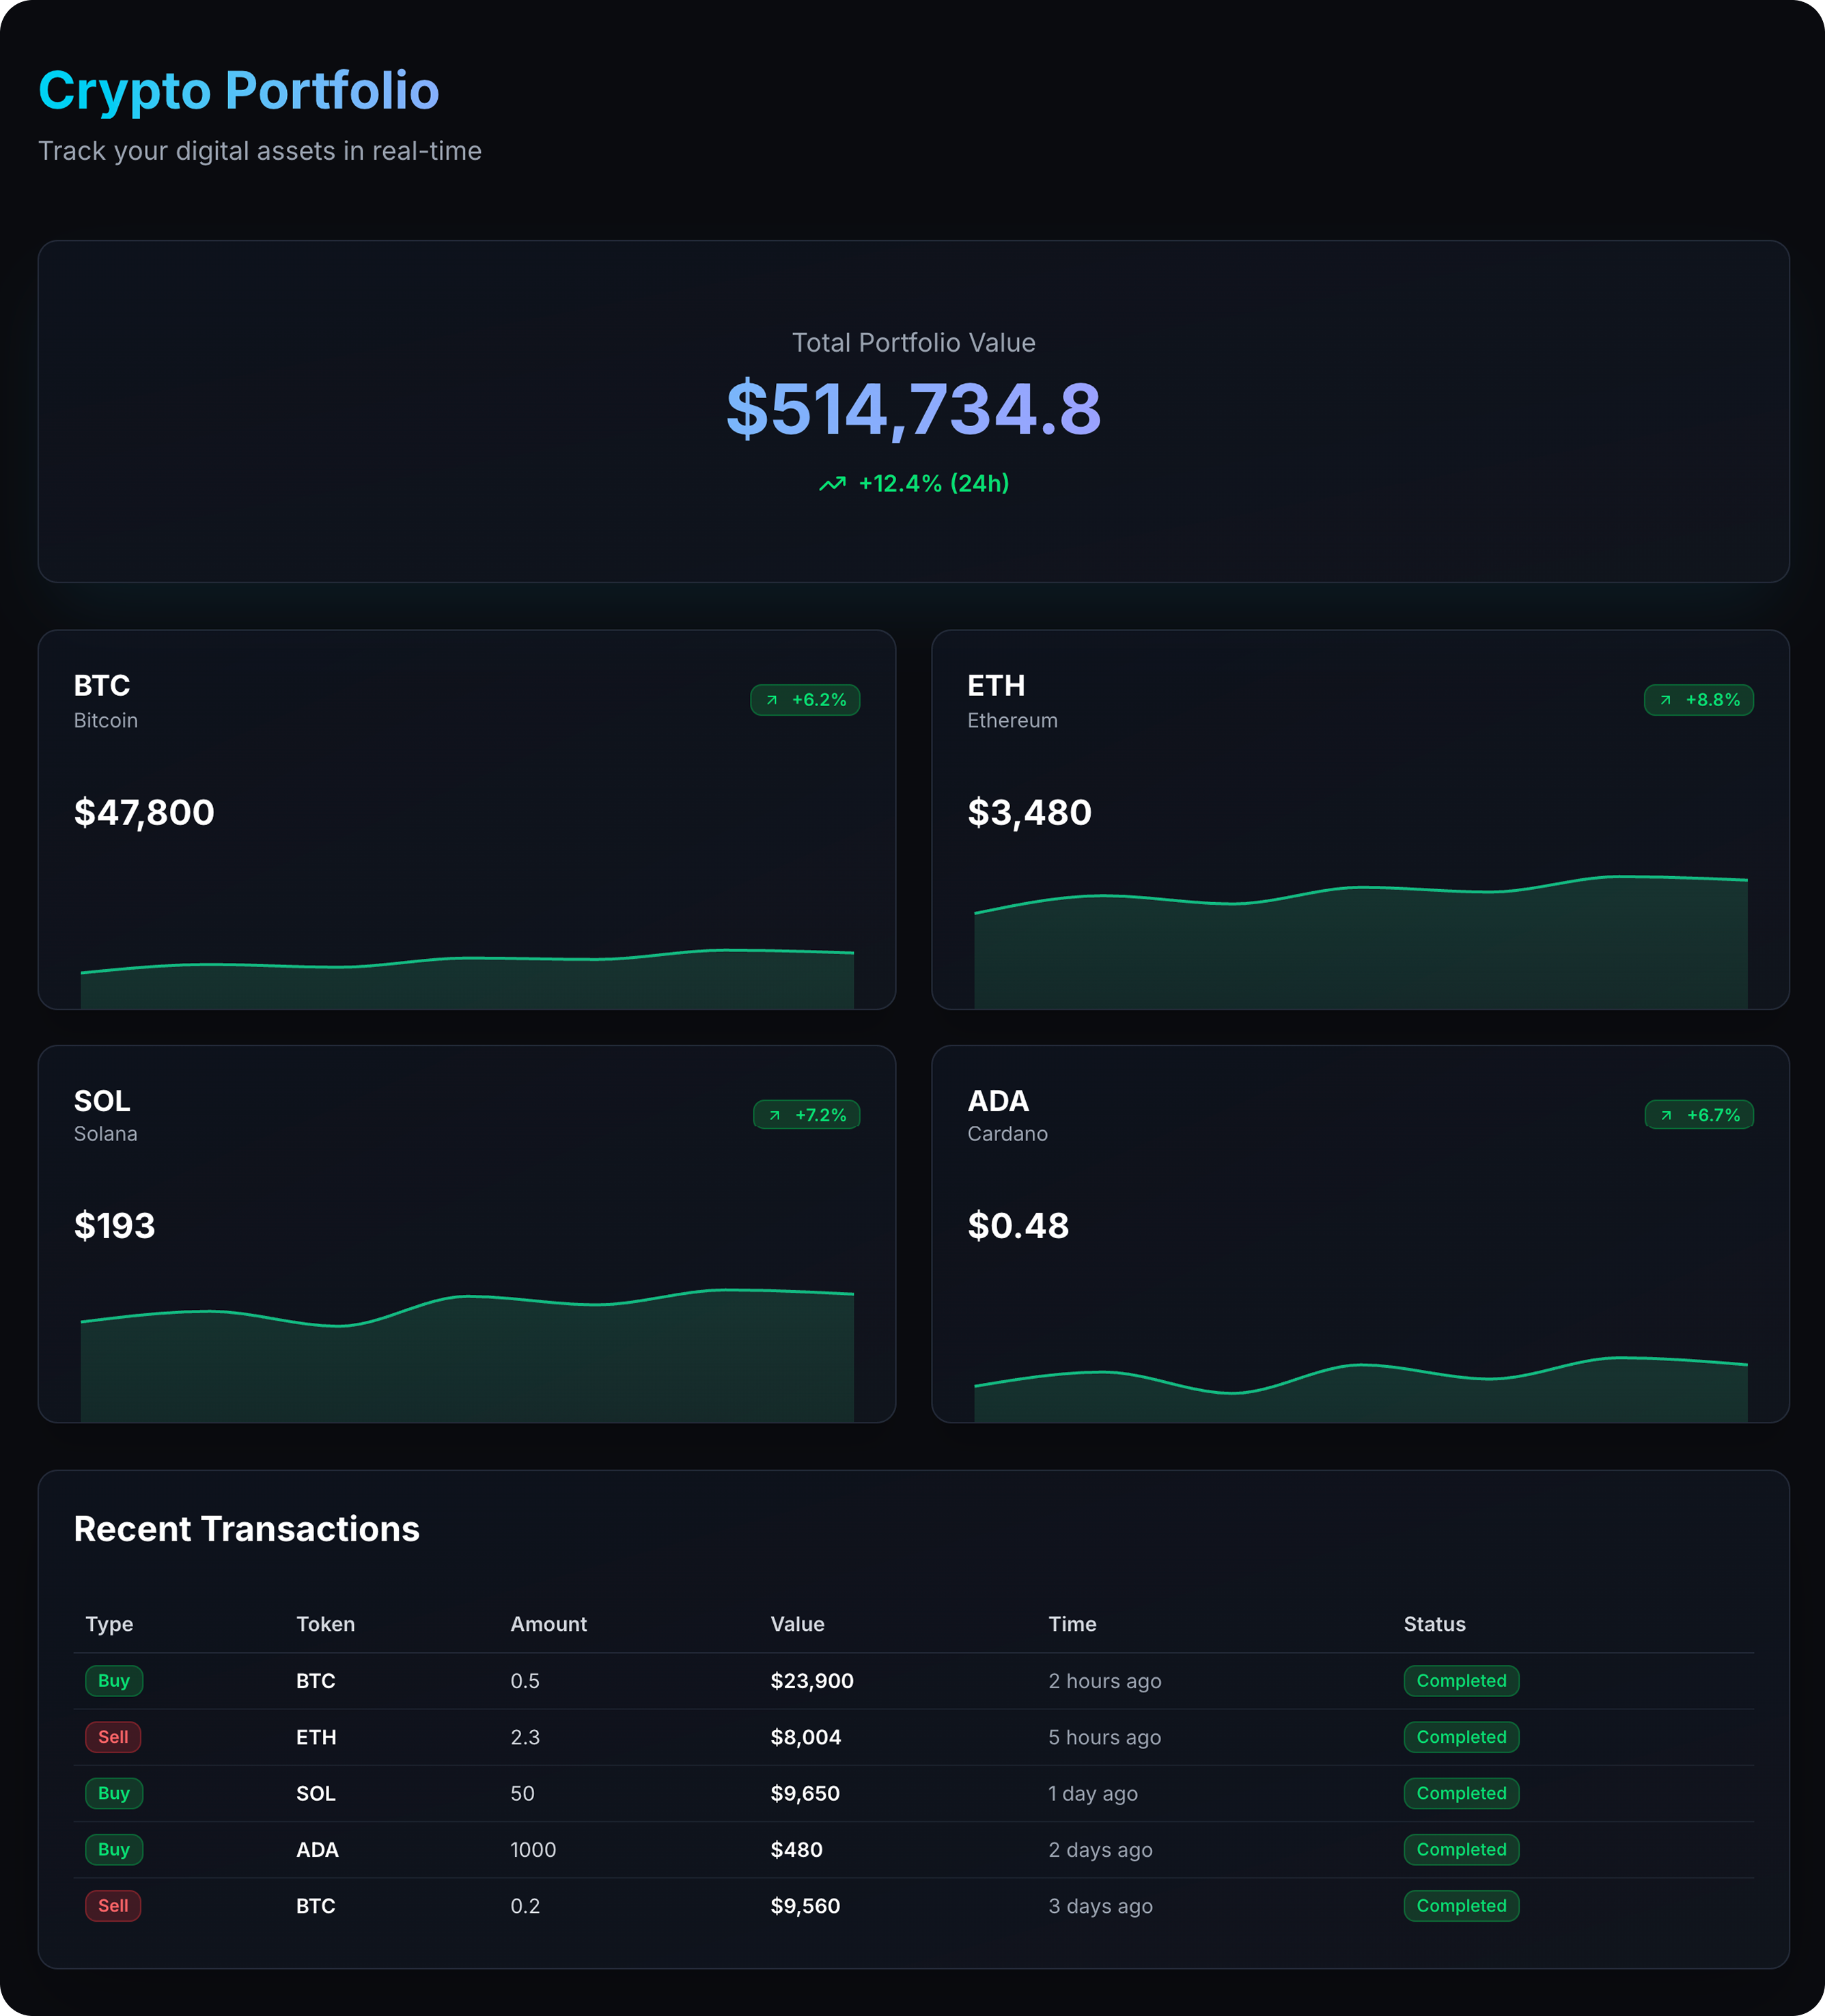Click the Recent Transactions heading
This screenshot has width=1825, height=2016.
247,1529
